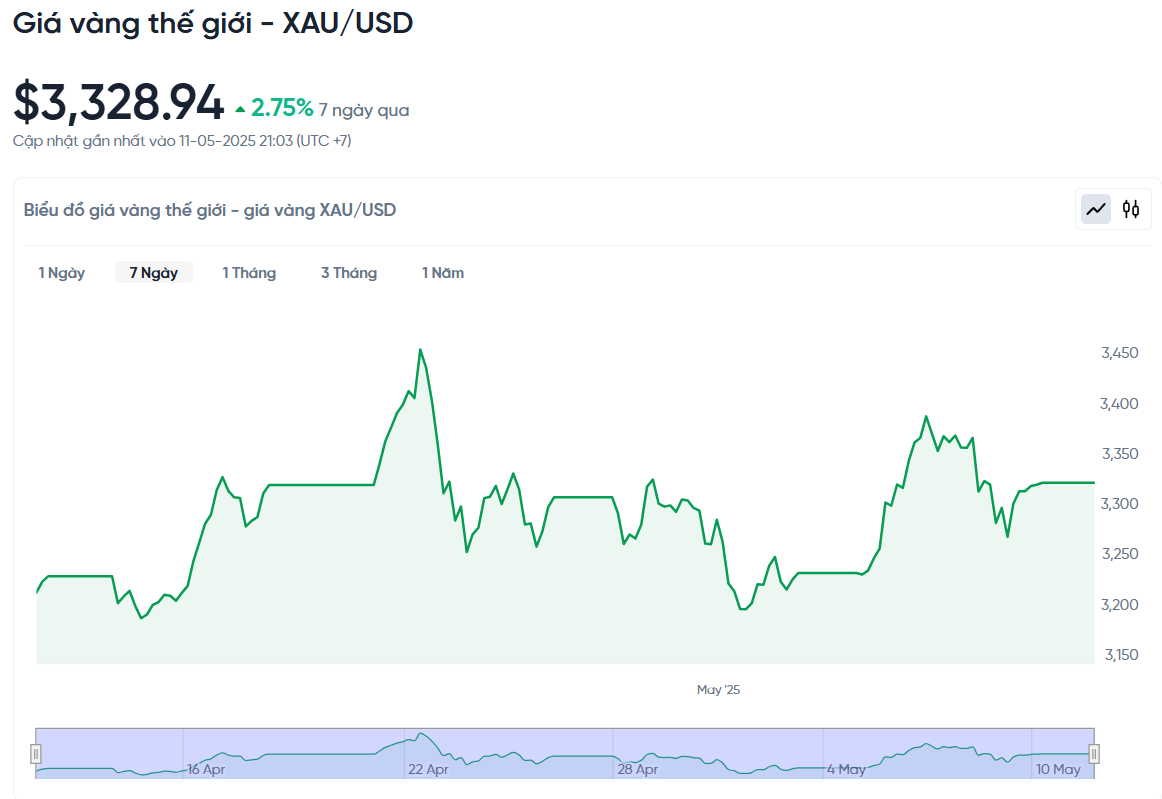Choose the 1 Tháng range tab
Viewport: 1162px width, 799px height.
[249, 273]
